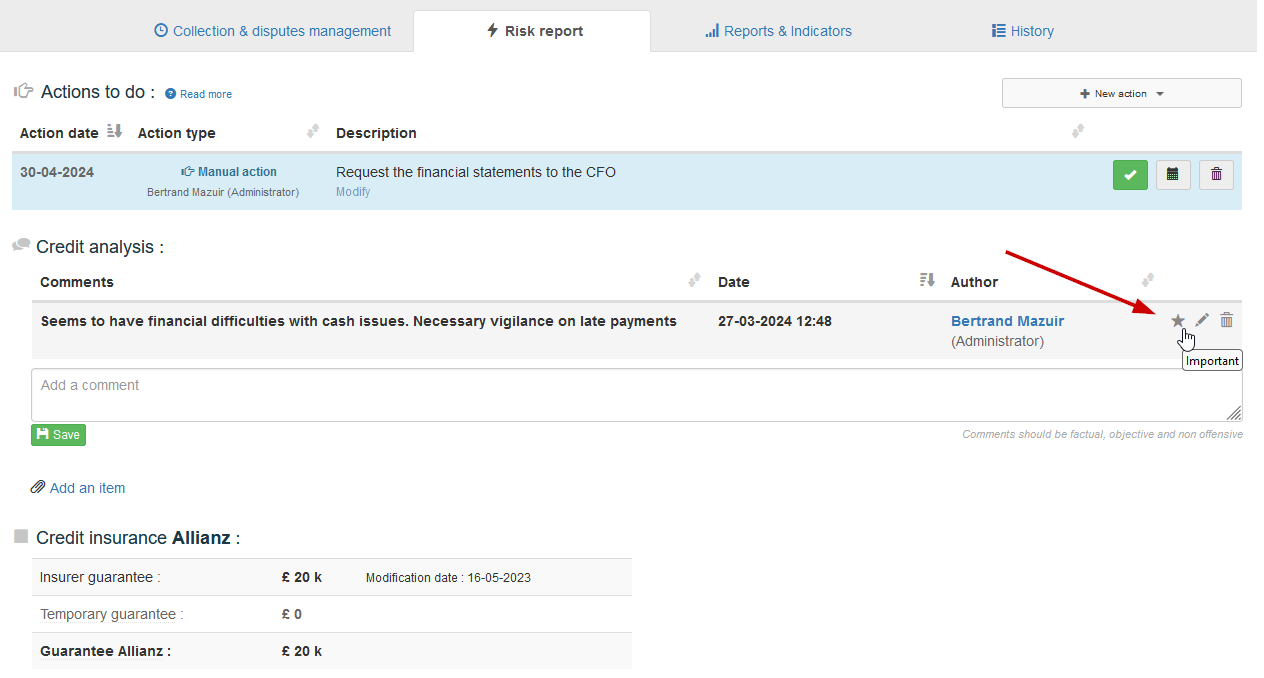The width and height of the screenshot is (1264, 678).
Task: Sort comments by the Author column icon
Action: tap(1148, 280)
